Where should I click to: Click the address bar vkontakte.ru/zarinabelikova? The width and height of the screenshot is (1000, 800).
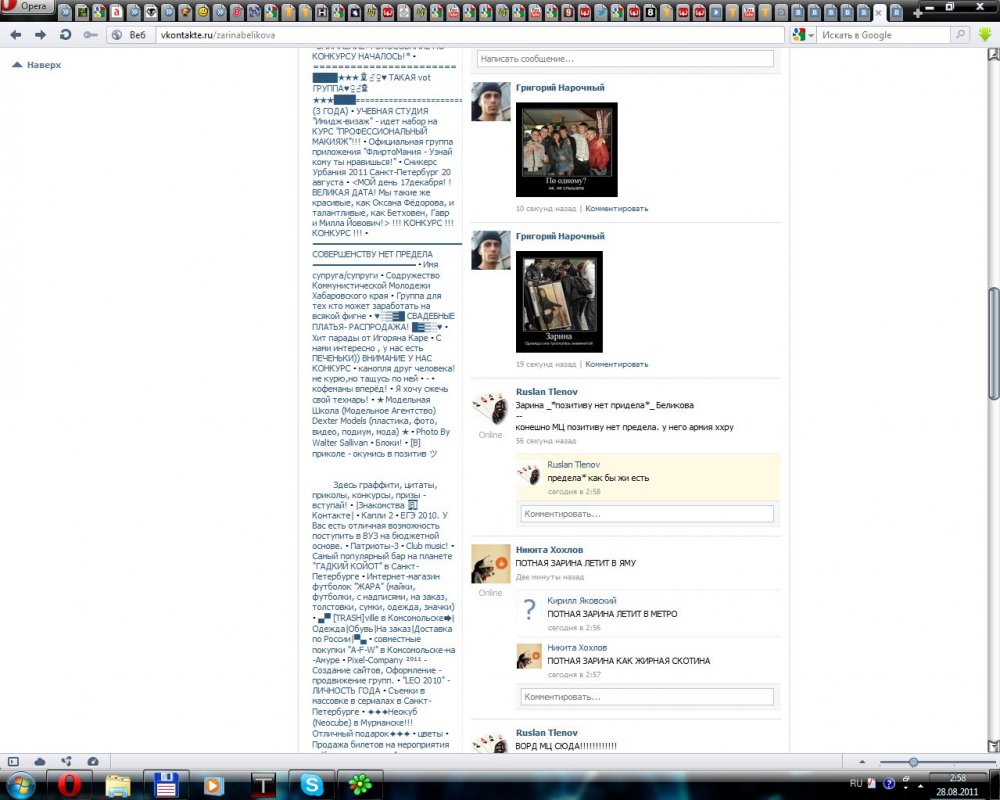470,35
